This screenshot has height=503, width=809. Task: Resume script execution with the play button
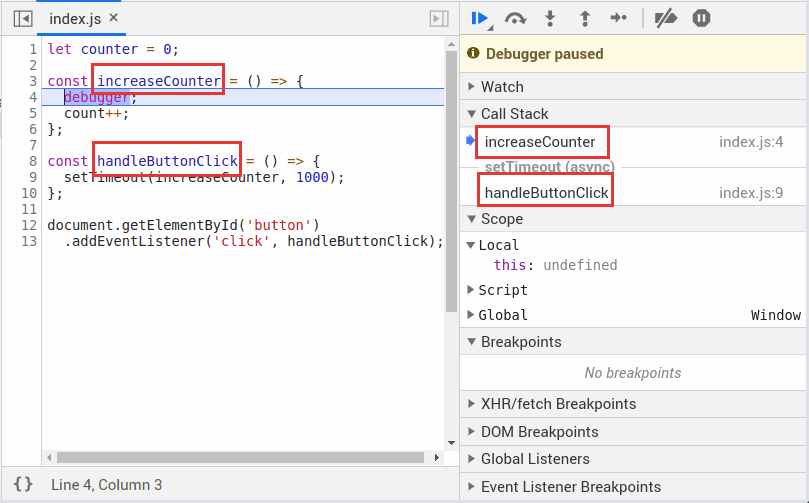click(480, 18)
